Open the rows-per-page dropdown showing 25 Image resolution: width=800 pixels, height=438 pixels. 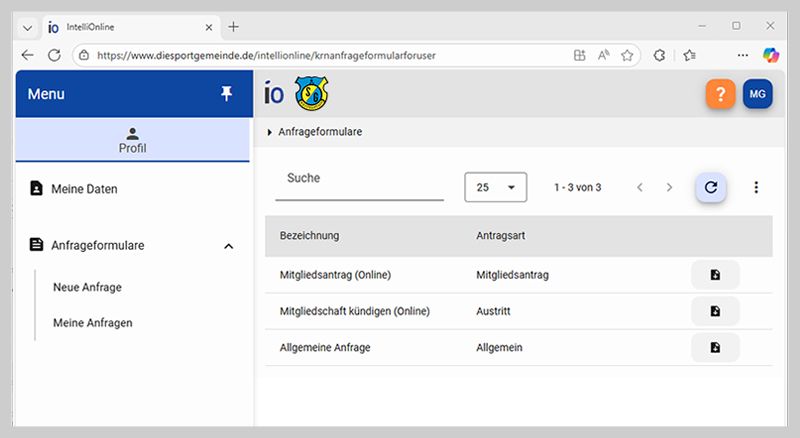tap(495, 187)
